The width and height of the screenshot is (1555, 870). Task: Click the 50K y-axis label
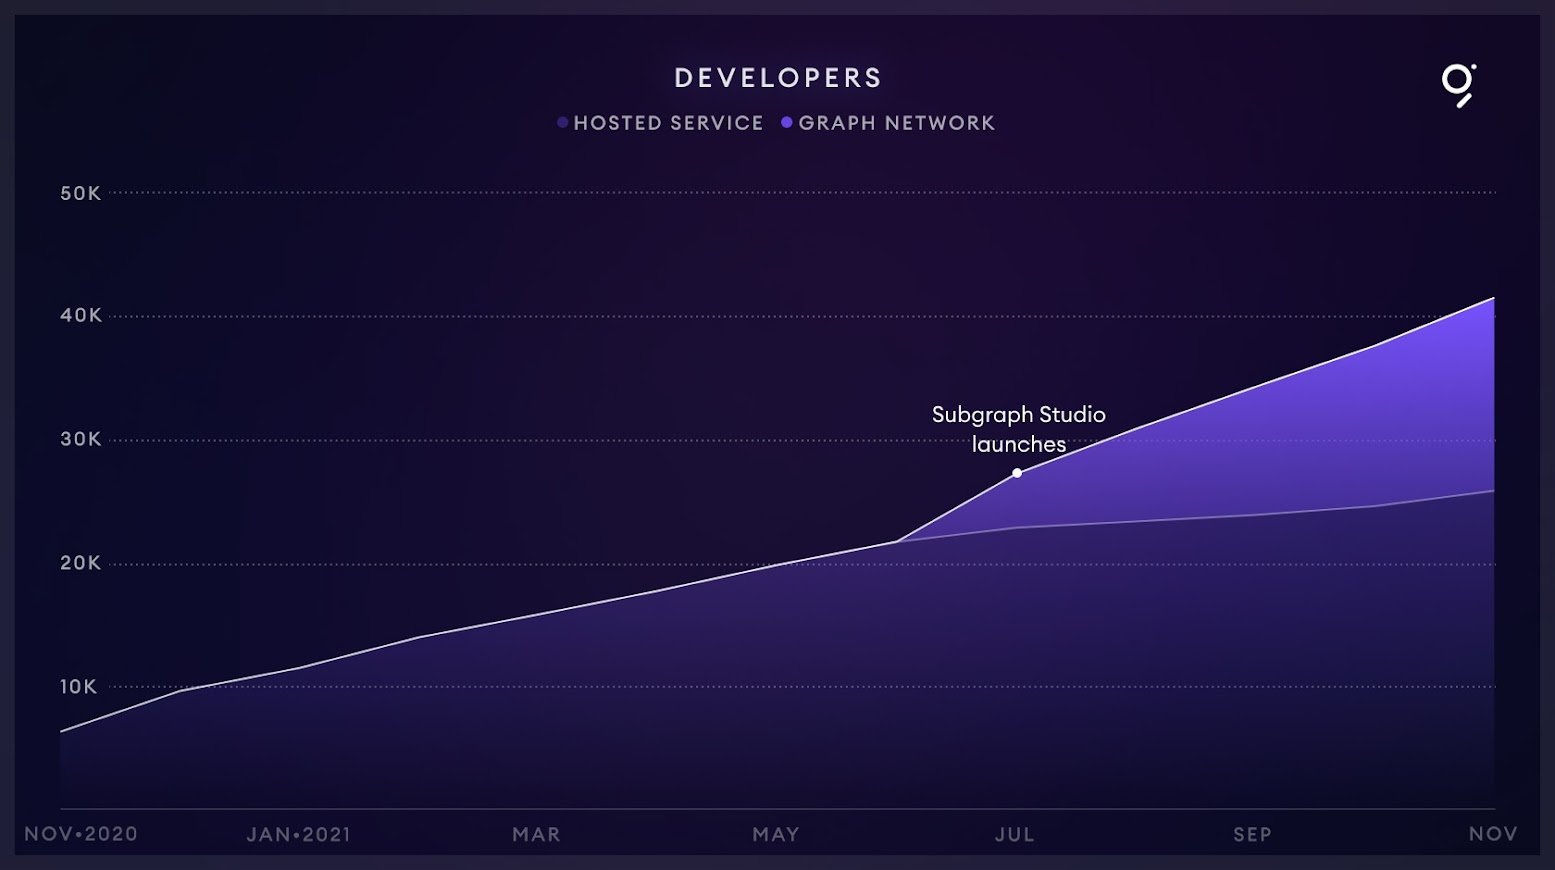tap(81, 193)
